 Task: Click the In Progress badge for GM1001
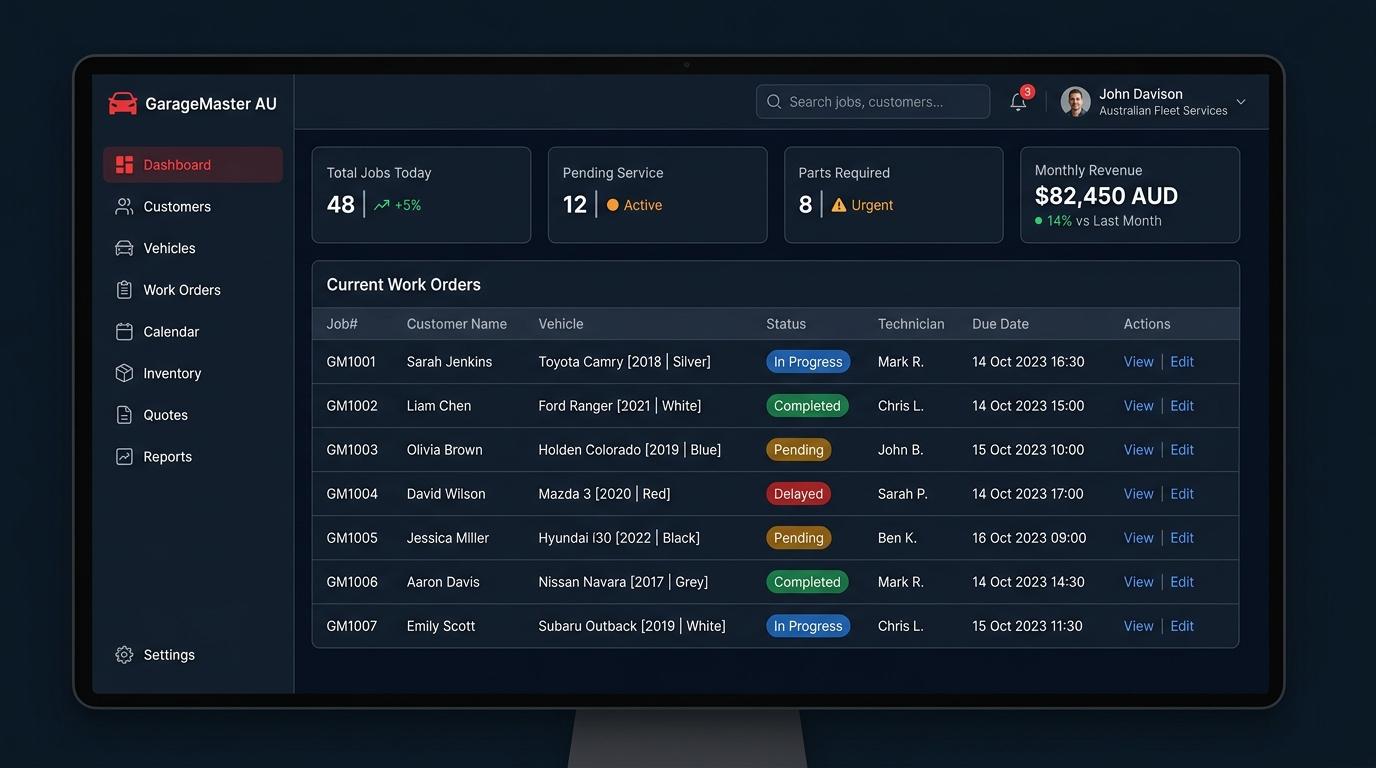coord(808,362)
